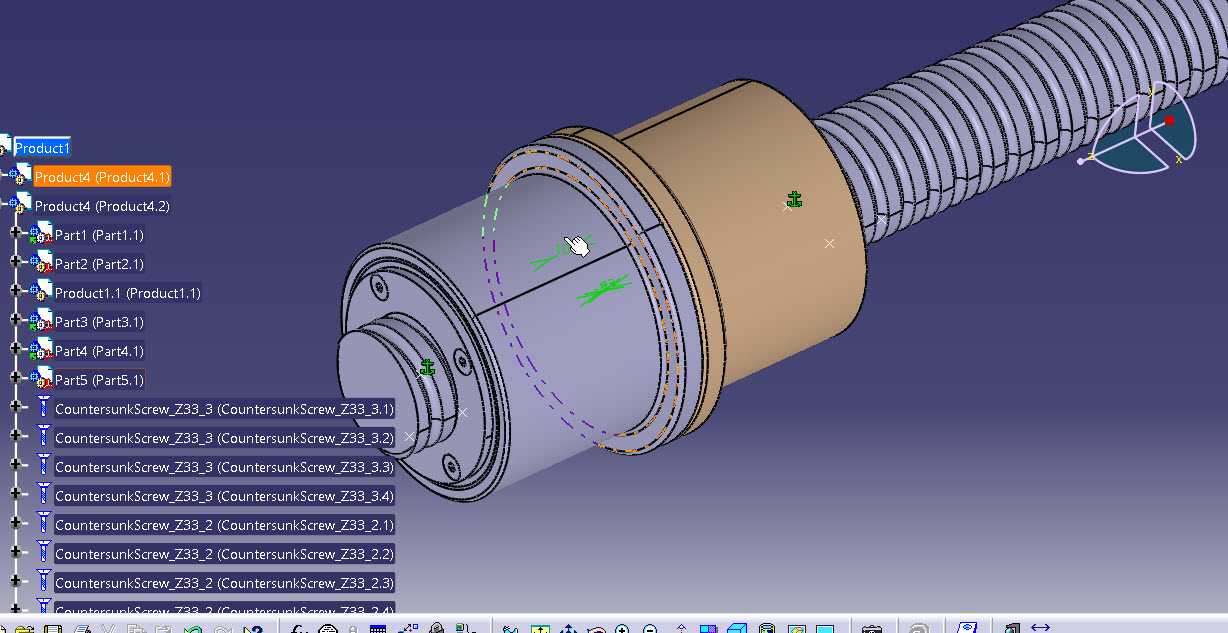1228x633 pixels.
Task: Select Part4 (Part4.1) label
Action: [99, 351]
